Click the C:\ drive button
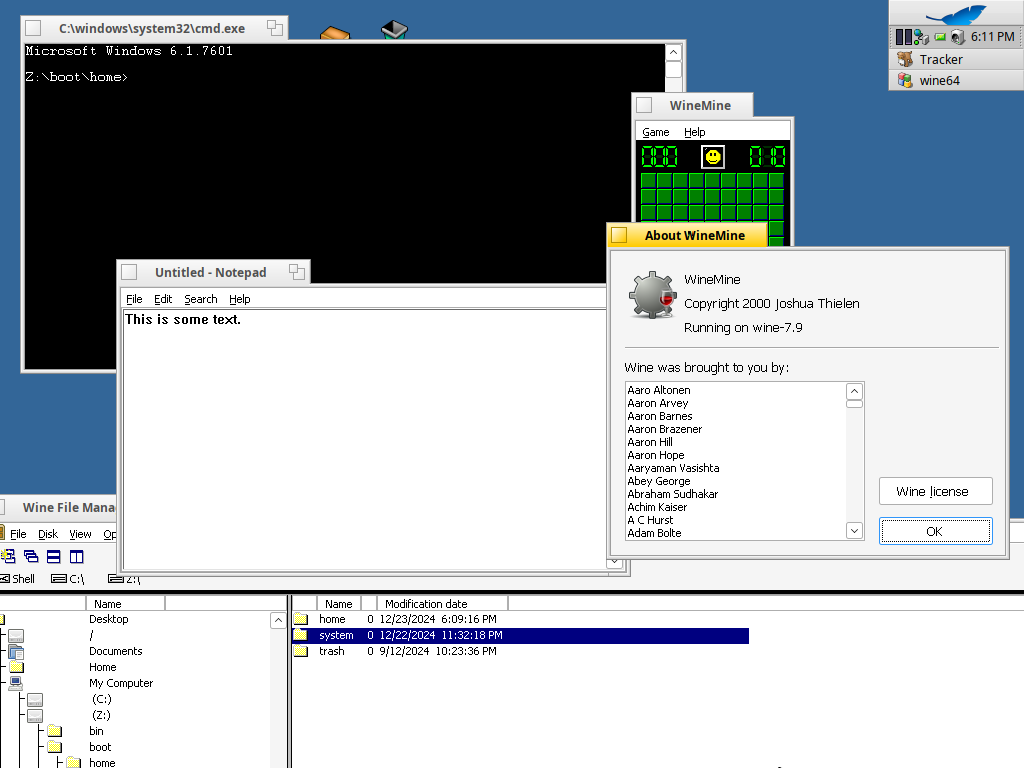The image size is (1024, 768). click(x=68, y=579)
